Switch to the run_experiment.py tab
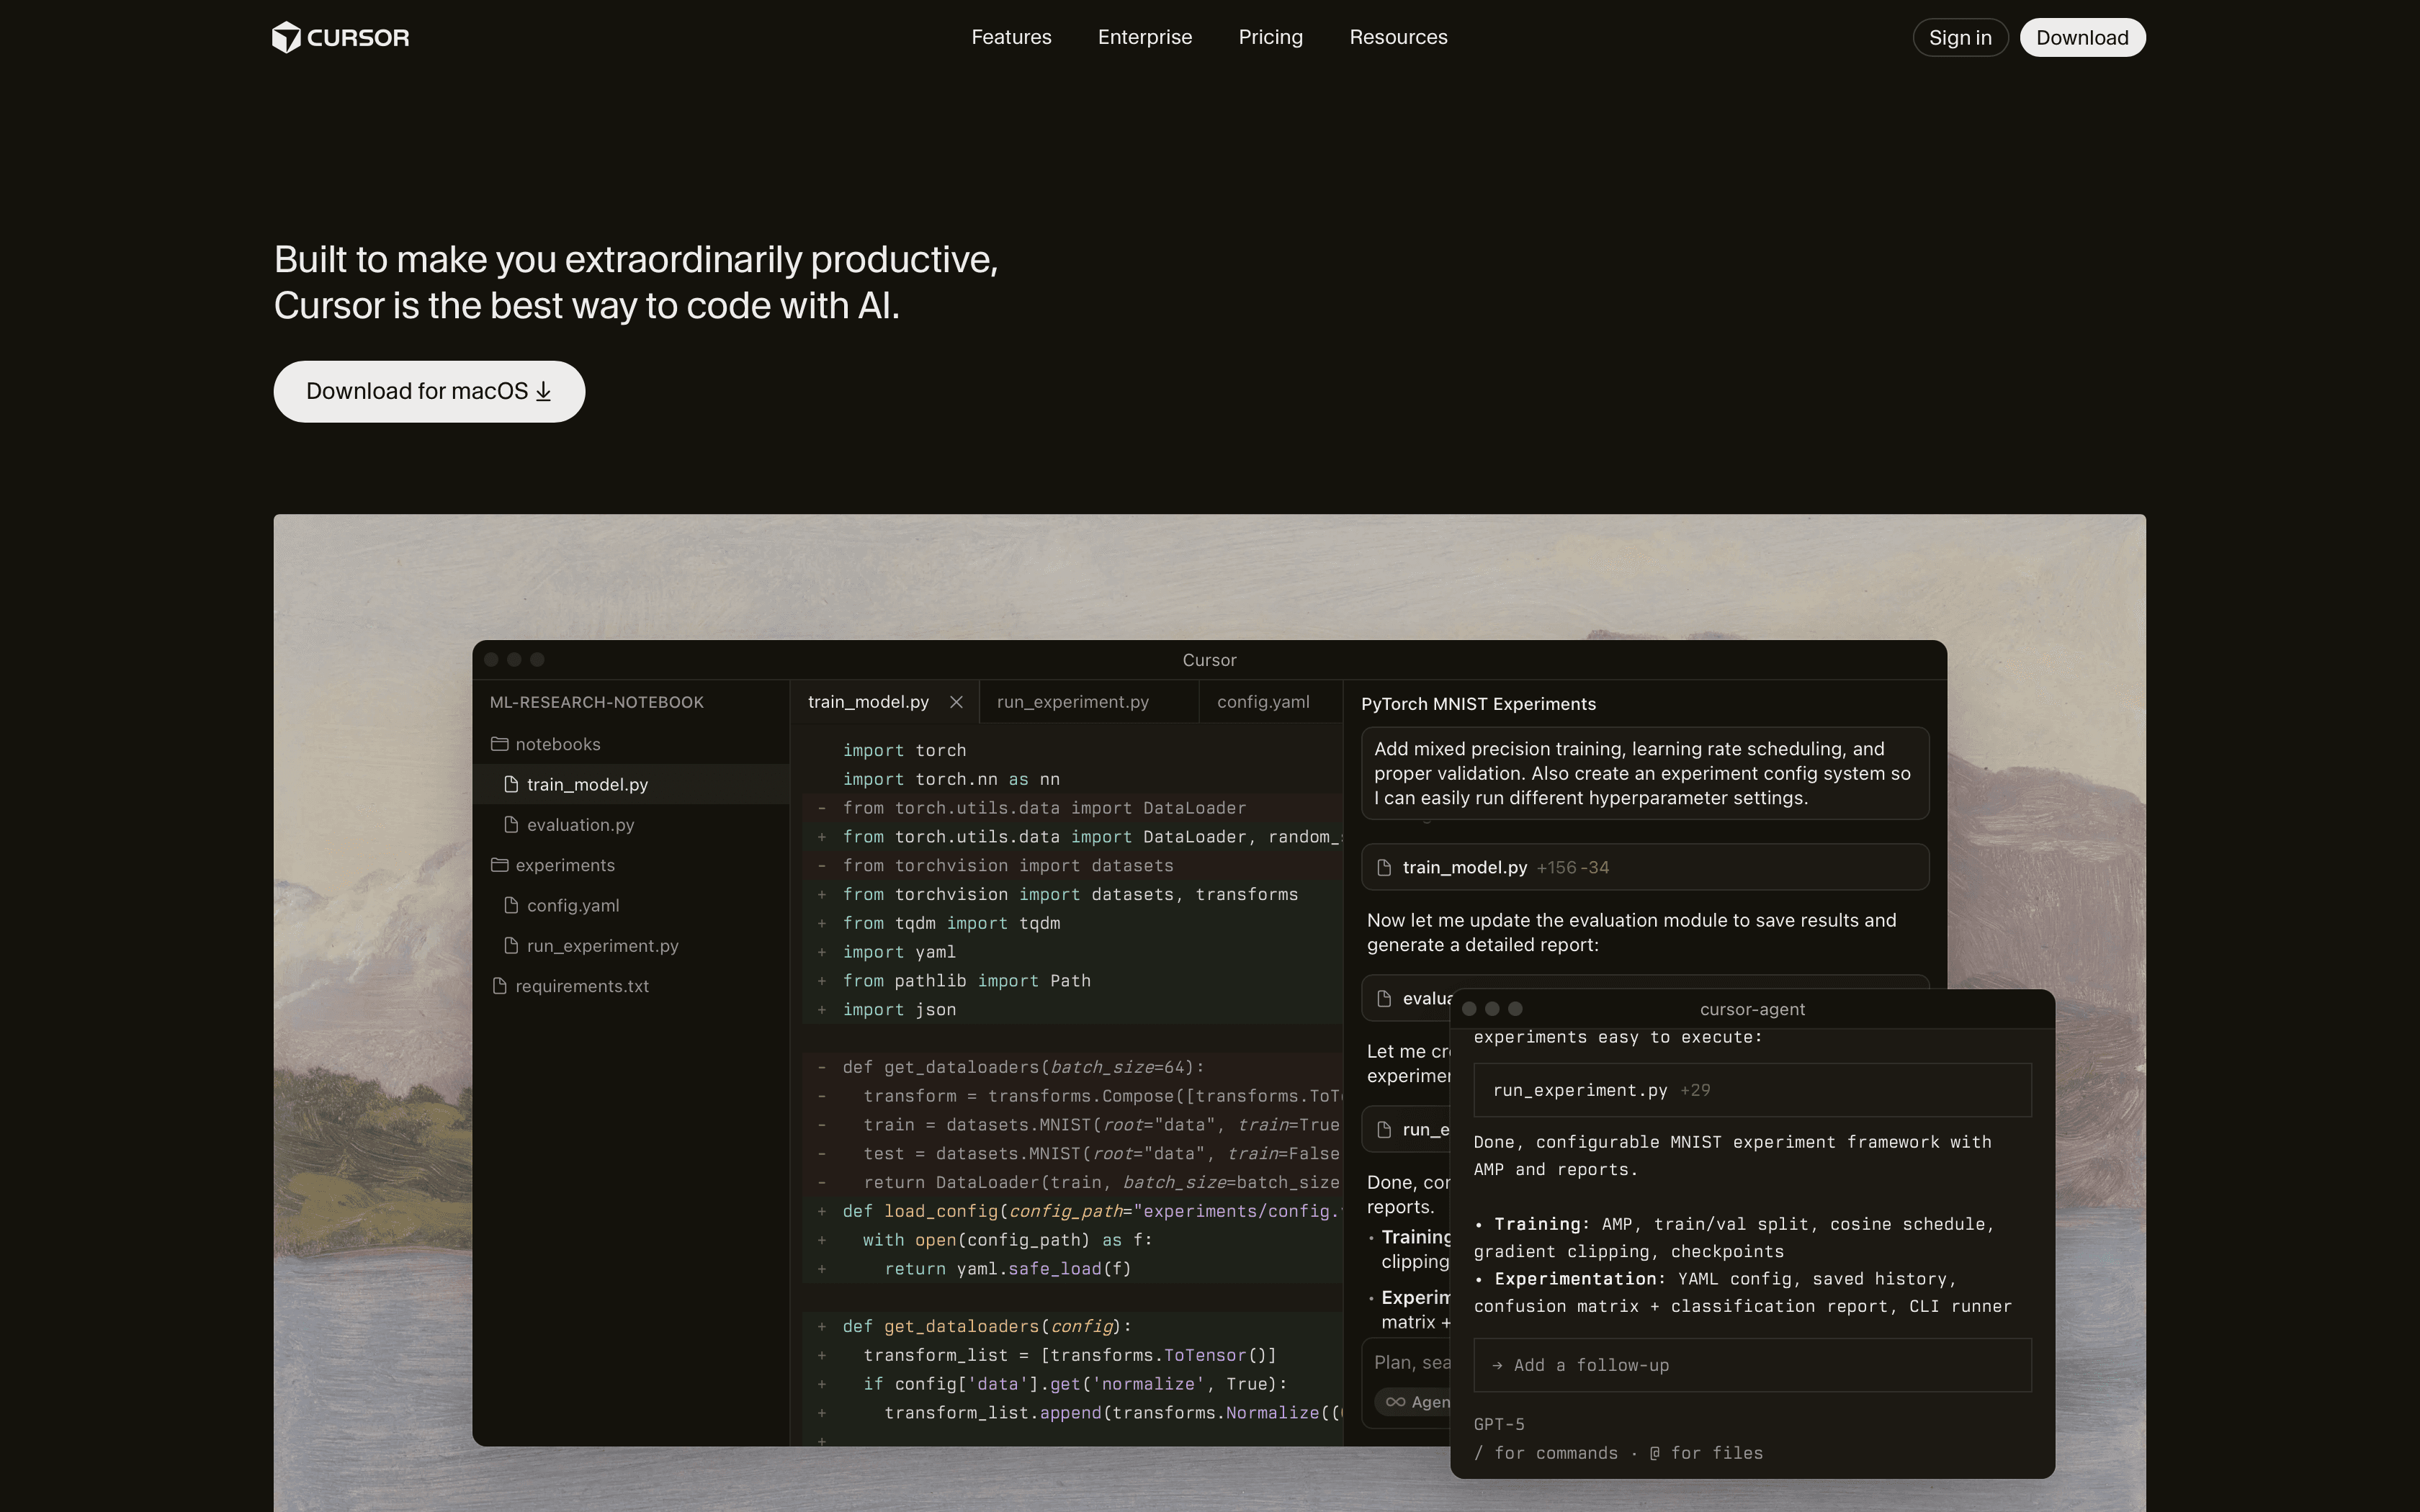This screenshot has height=1512, width=2420. pyautogui.click(x=1072, y=702)
